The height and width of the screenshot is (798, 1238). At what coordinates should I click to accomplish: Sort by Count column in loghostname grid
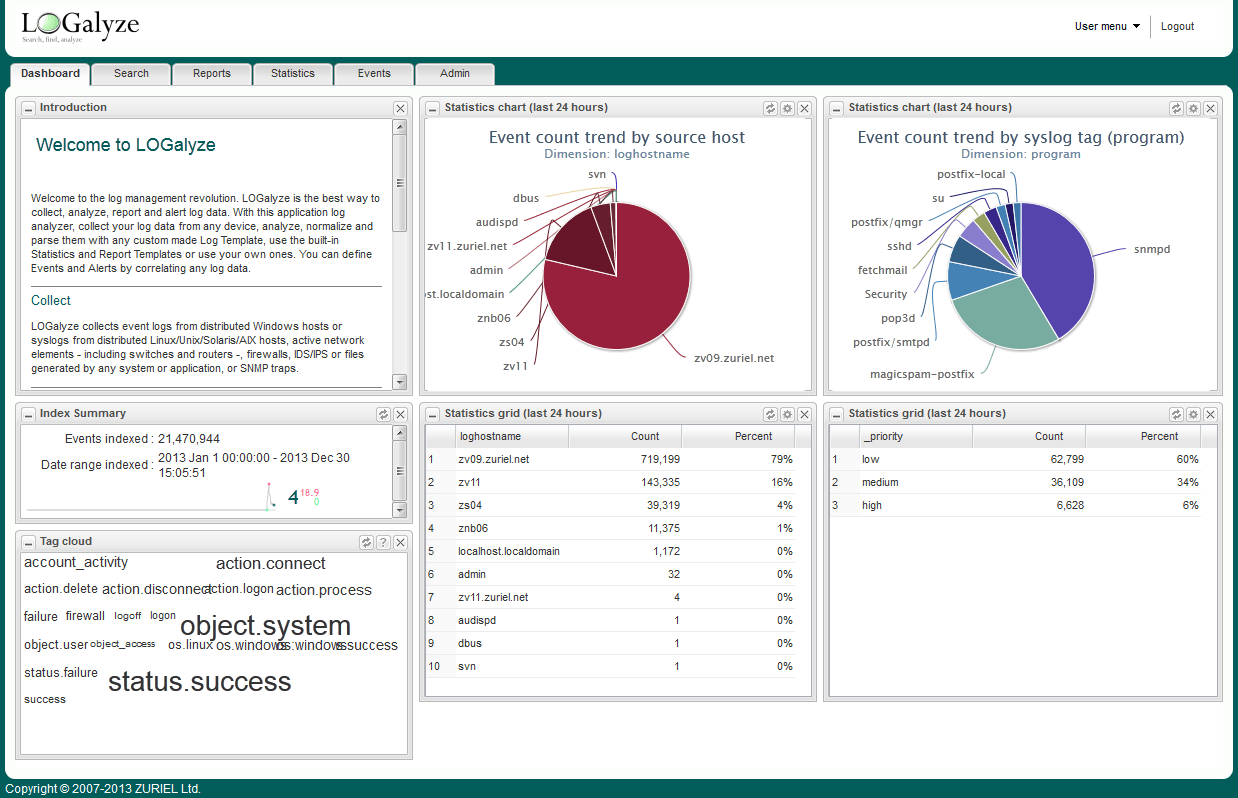tap(645, 437)
